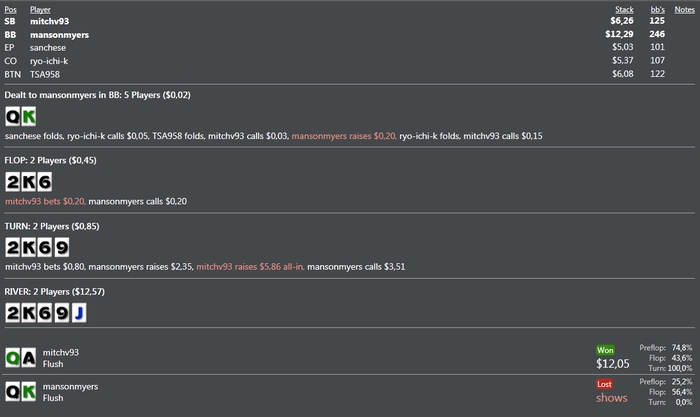Click the green Won badge
The height and width of the screenshot is (417, 700).
click(x=605, y=350)
